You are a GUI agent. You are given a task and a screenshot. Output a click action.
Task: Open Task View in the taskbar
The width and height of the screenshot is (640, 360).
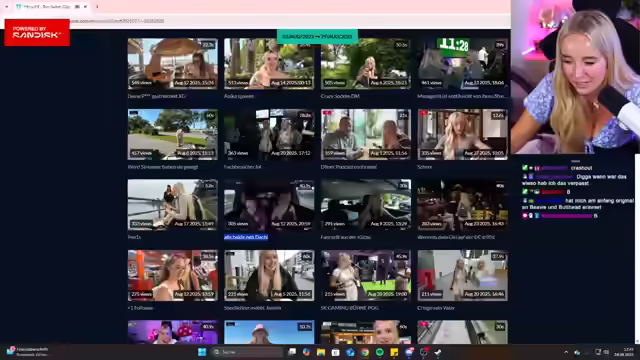(x=292, y=352)
